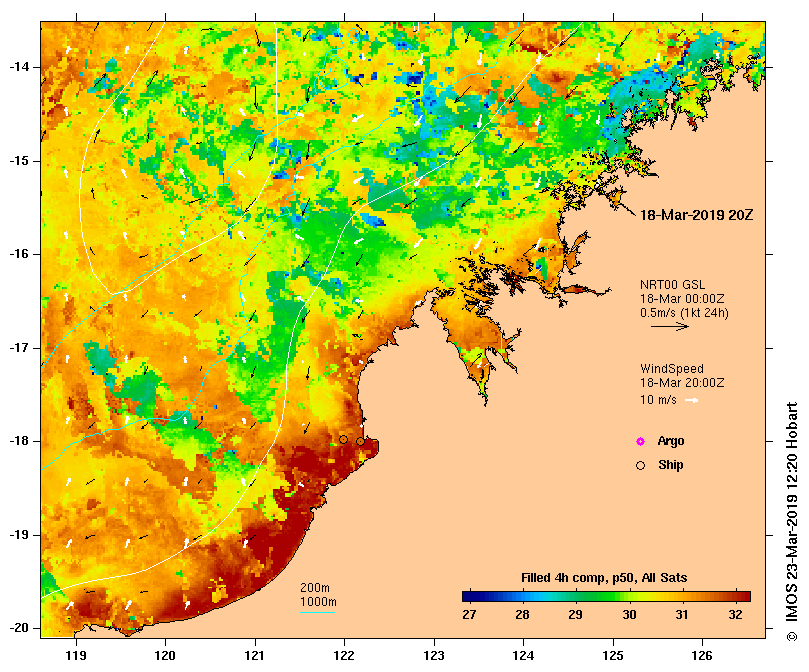Screen dimensions: 809x672
Task: Click the longitude label '121'
Action: click(x=255, y=656)
